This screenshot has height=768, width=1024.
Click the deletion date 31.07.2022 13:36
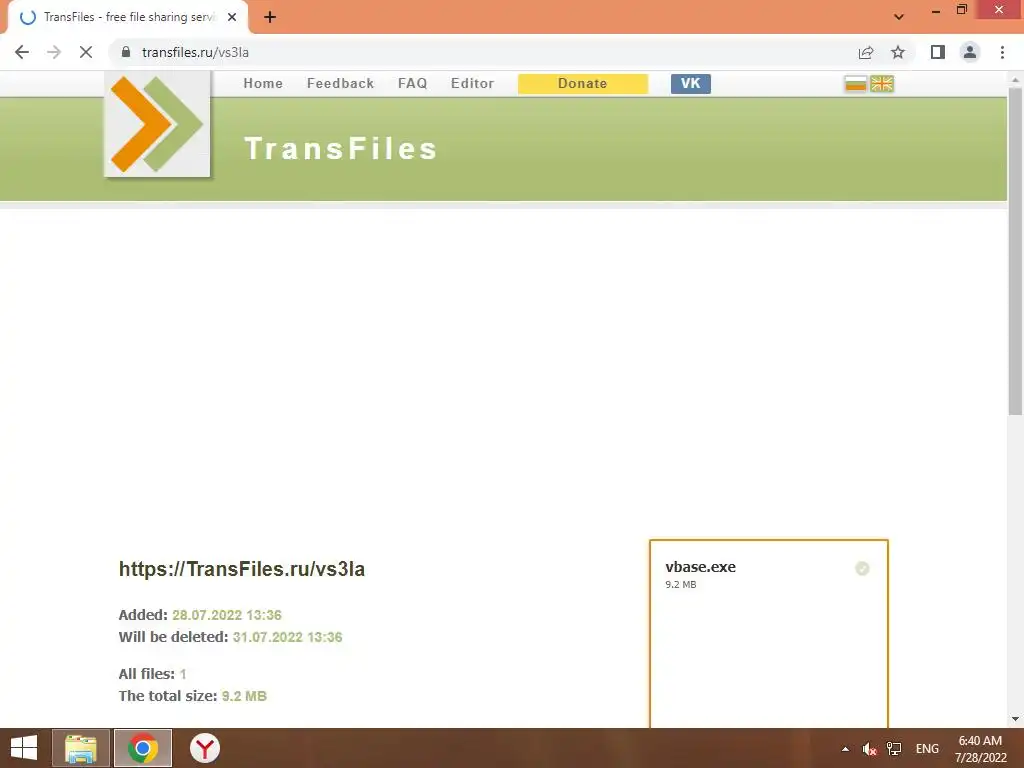click(287, 637)
